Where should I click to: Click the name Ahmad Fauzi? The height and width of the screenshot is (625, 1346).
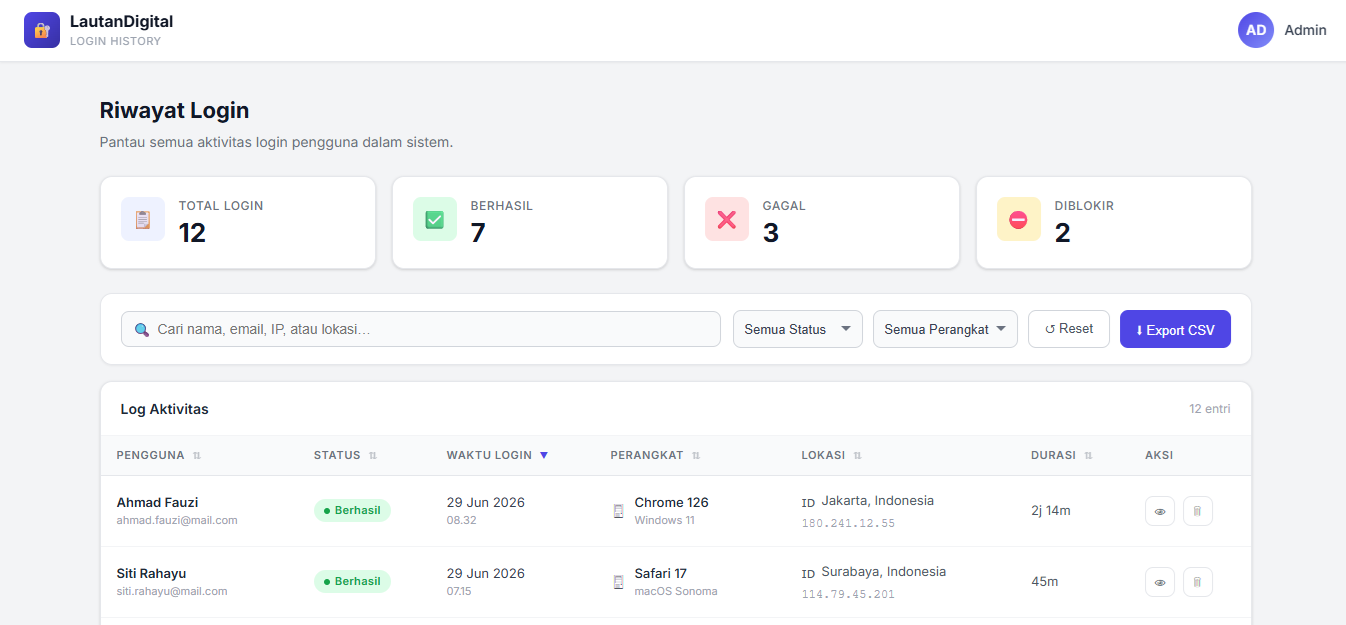click(x=157, y=502)
